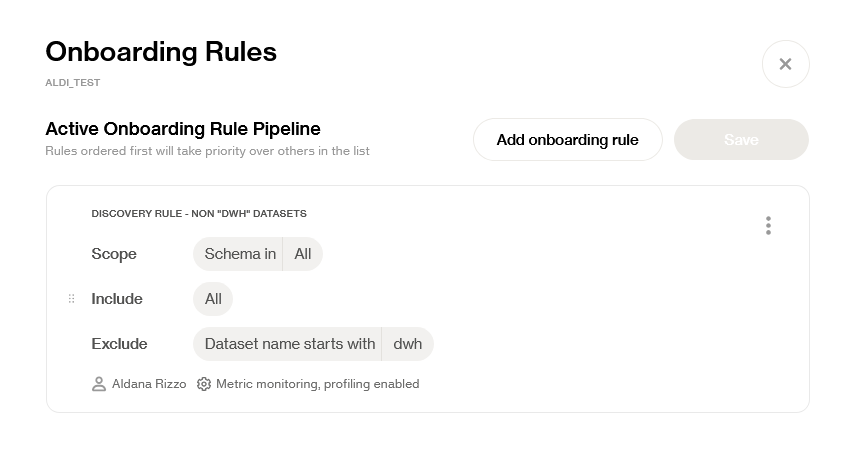Click the Active Onboarding Rule Pipeline heading

(183, 129)
